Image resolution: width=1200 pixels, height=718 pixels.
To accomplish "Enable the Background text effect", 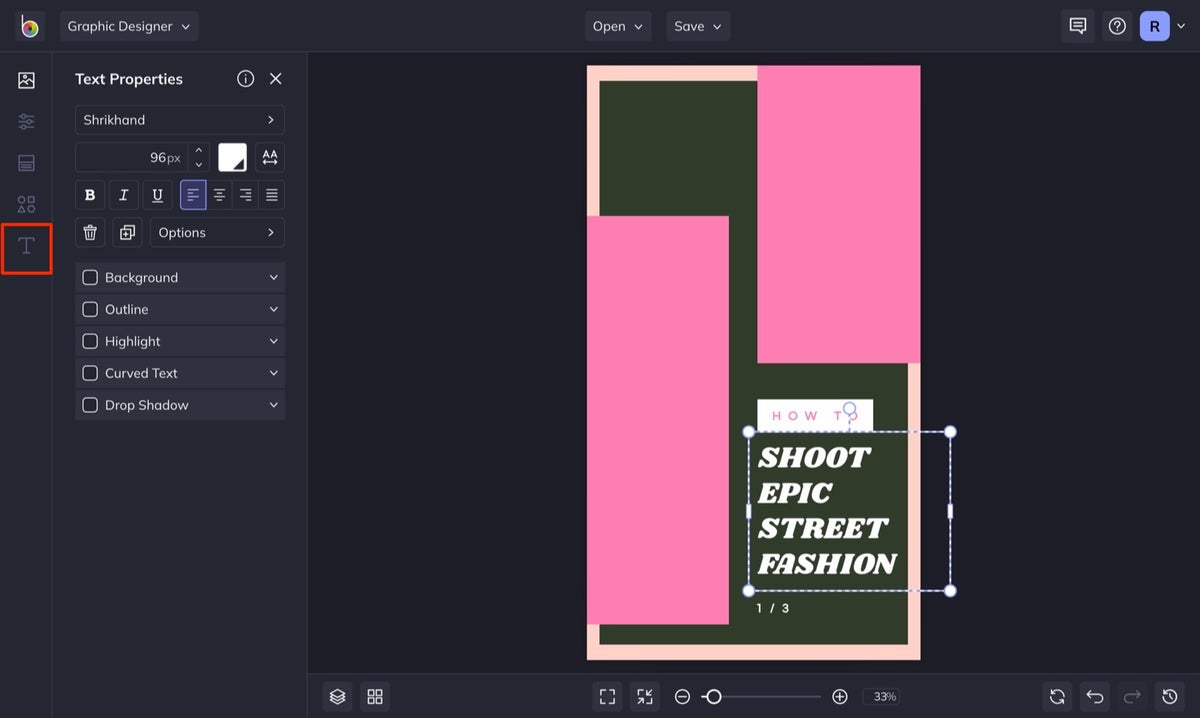I will click(x=90, y=277).
